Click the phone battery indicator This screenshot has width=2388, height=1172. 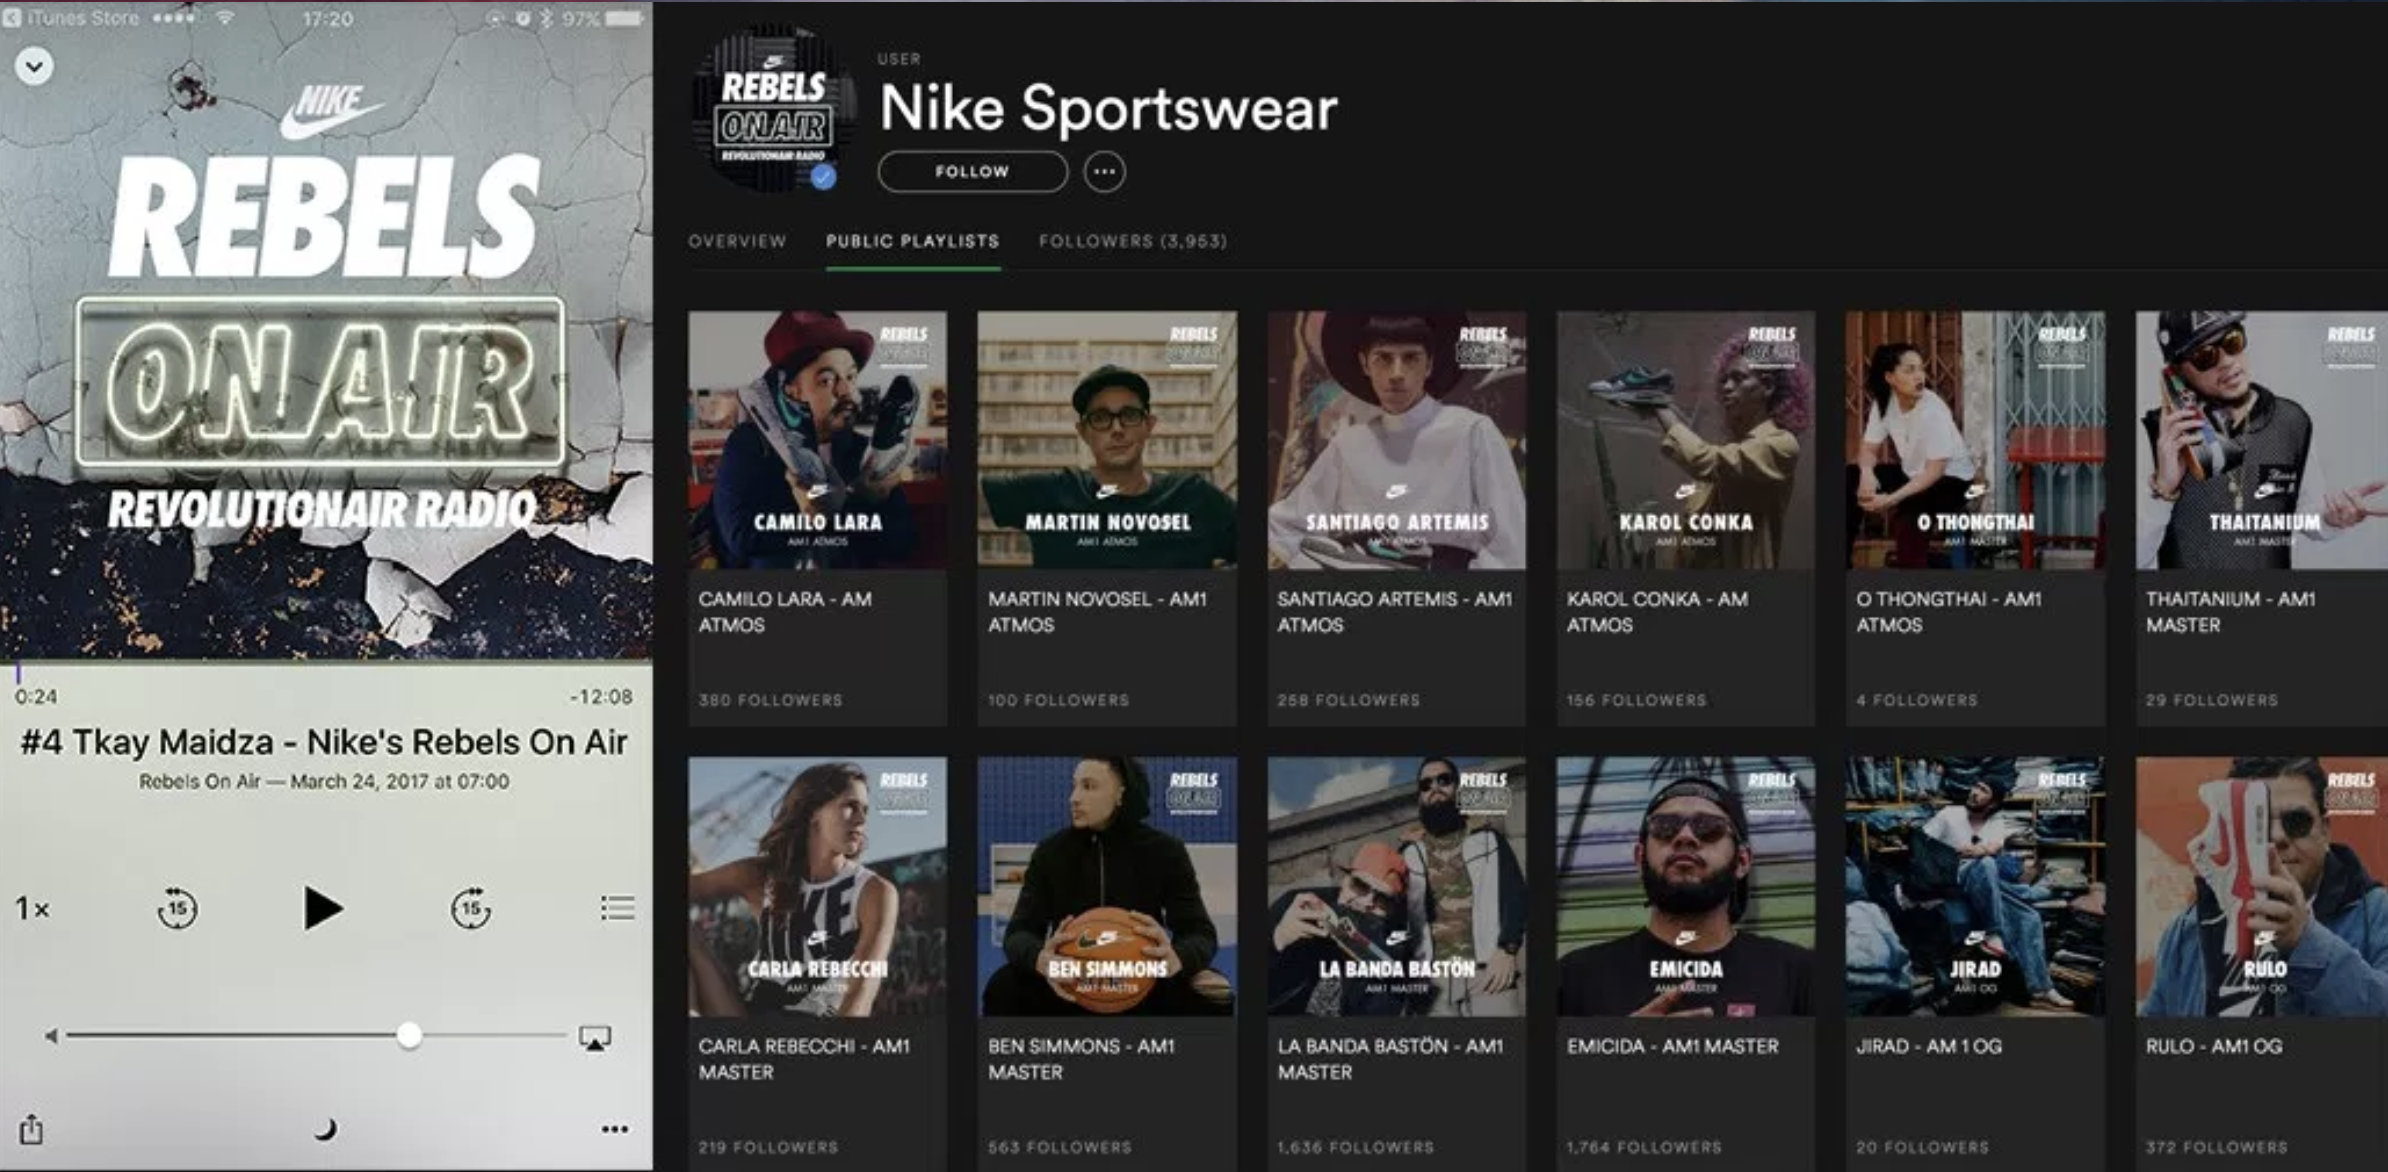(x=622, y=19)
